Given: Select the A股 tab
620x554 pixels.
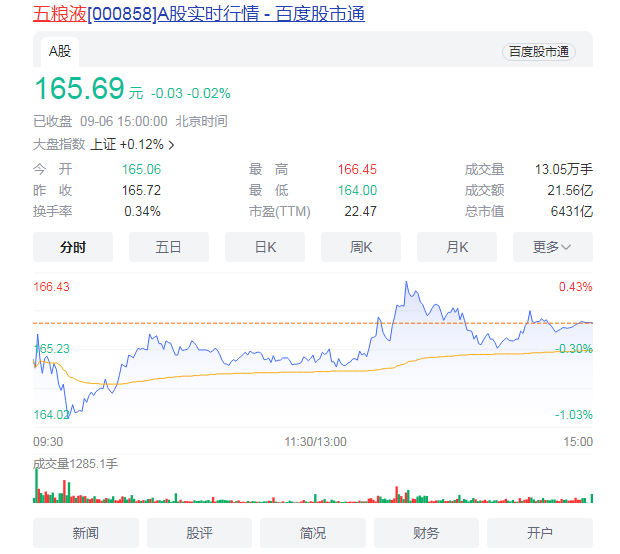Looking at the screenshot, I should tap(60, 52).
